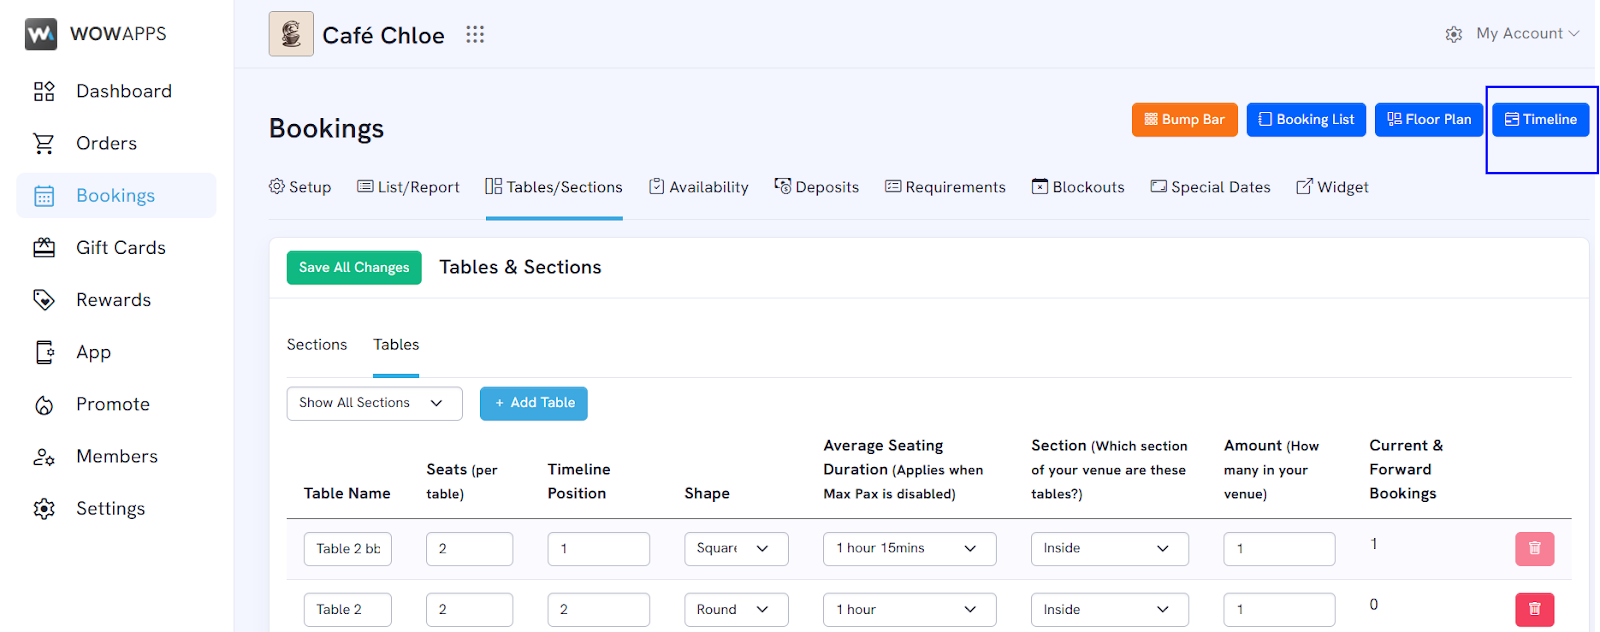Image resolution: width=1600 pixels, height=632 pixels.
Task: Open the 1 hour 15mins duration dropdown
Action: 910,549
